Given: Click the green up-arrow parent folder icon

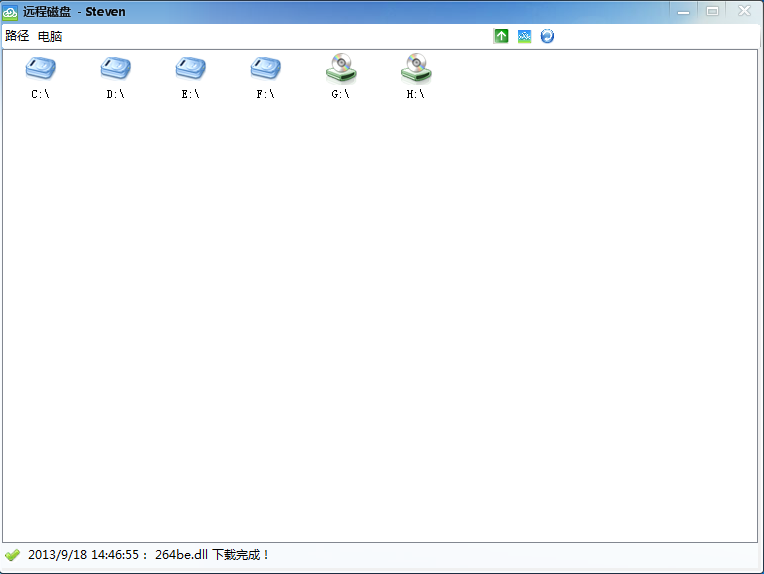Looking at the screenshot, I should coord(501,36).
